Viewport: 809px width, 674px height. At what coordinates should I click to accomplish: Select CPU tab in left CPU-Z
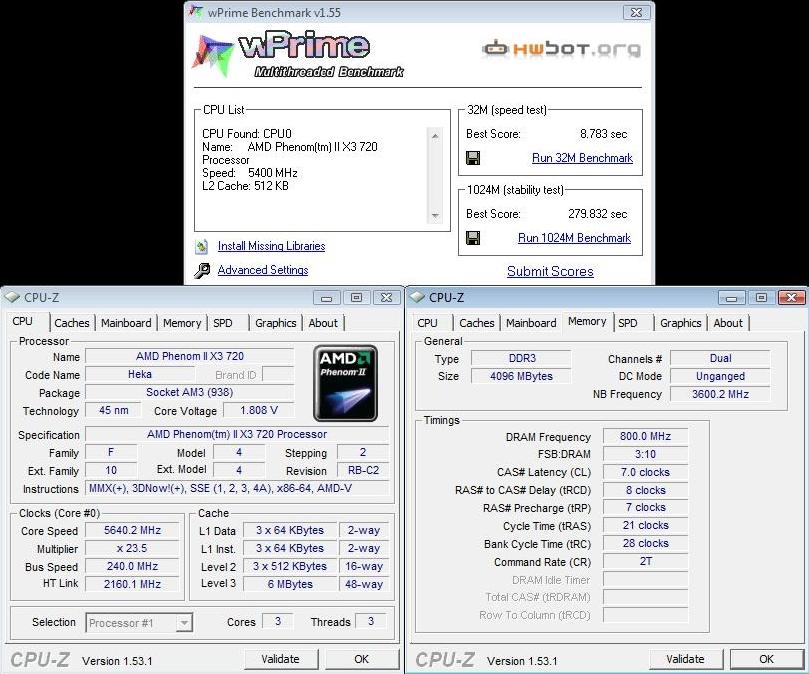point(22,322)
